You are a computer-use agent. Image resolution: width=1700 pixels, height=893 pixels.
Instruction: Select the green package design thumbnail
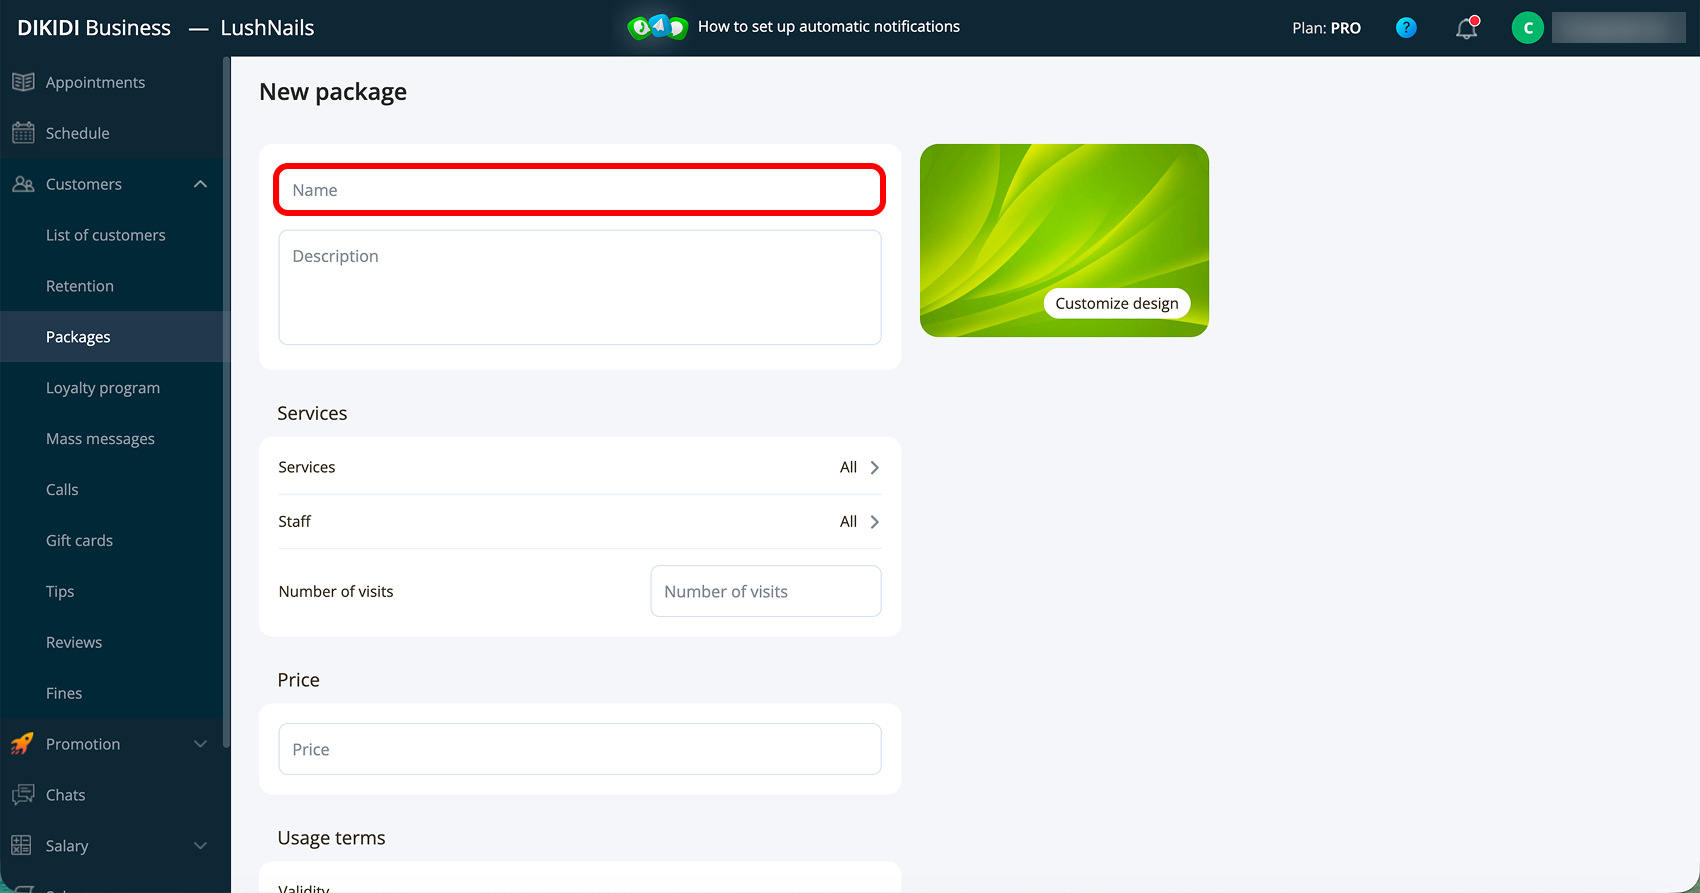click(1064, 240)
